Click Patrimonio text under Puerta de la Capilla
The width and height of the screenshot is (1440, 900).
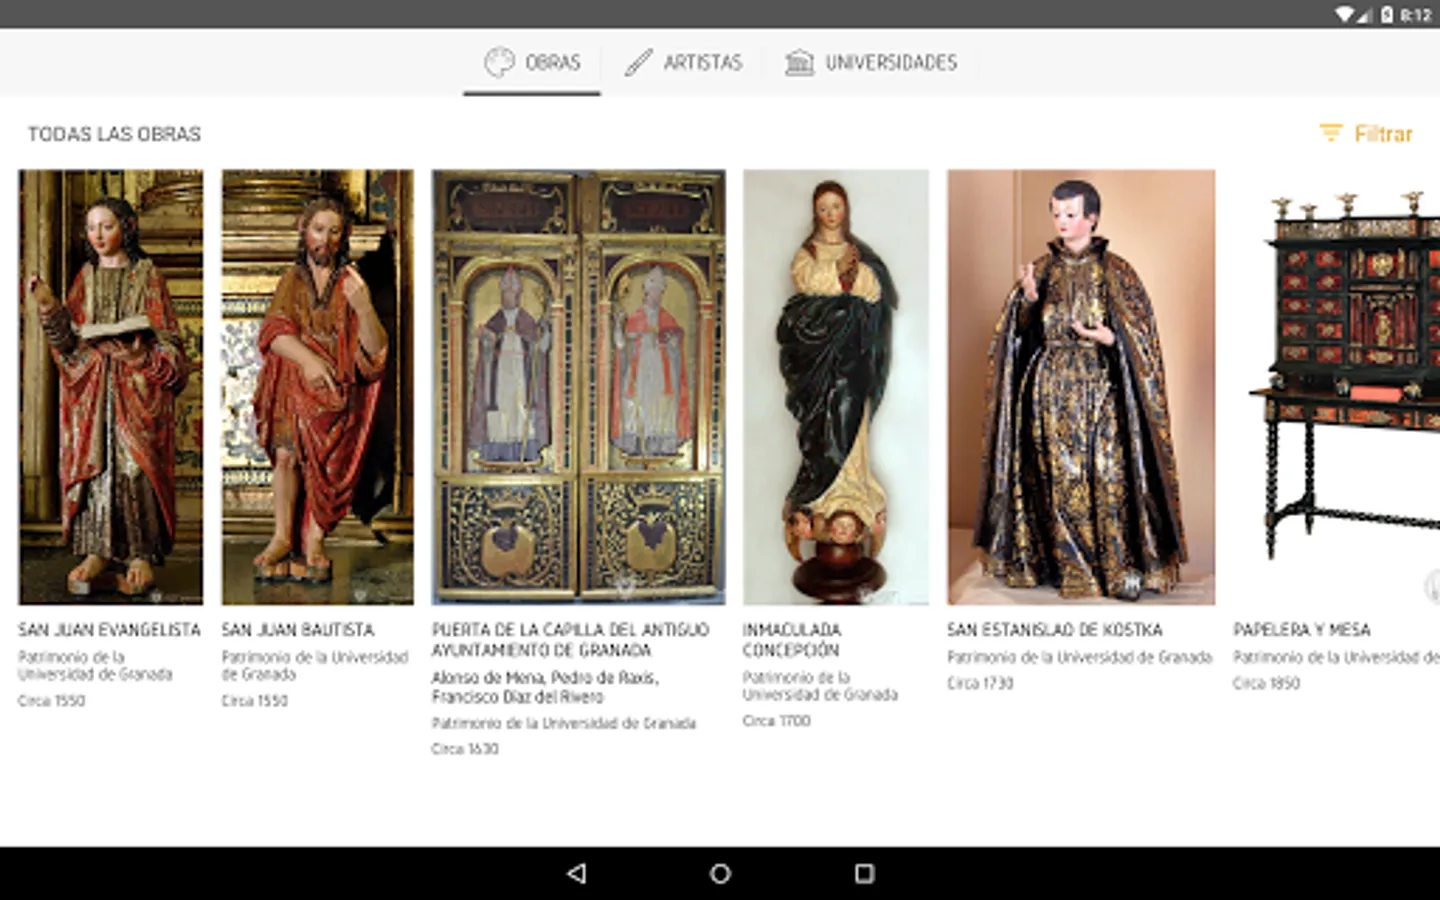564,723
